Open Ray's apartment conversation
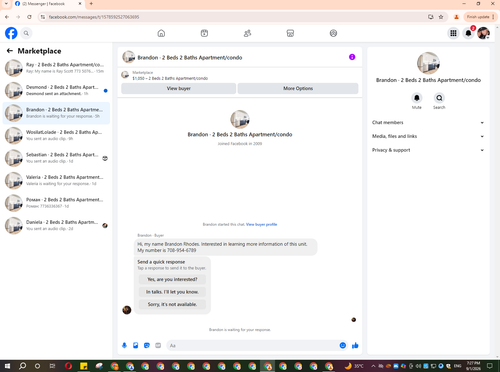500x372 pixels. pos(56,68)
